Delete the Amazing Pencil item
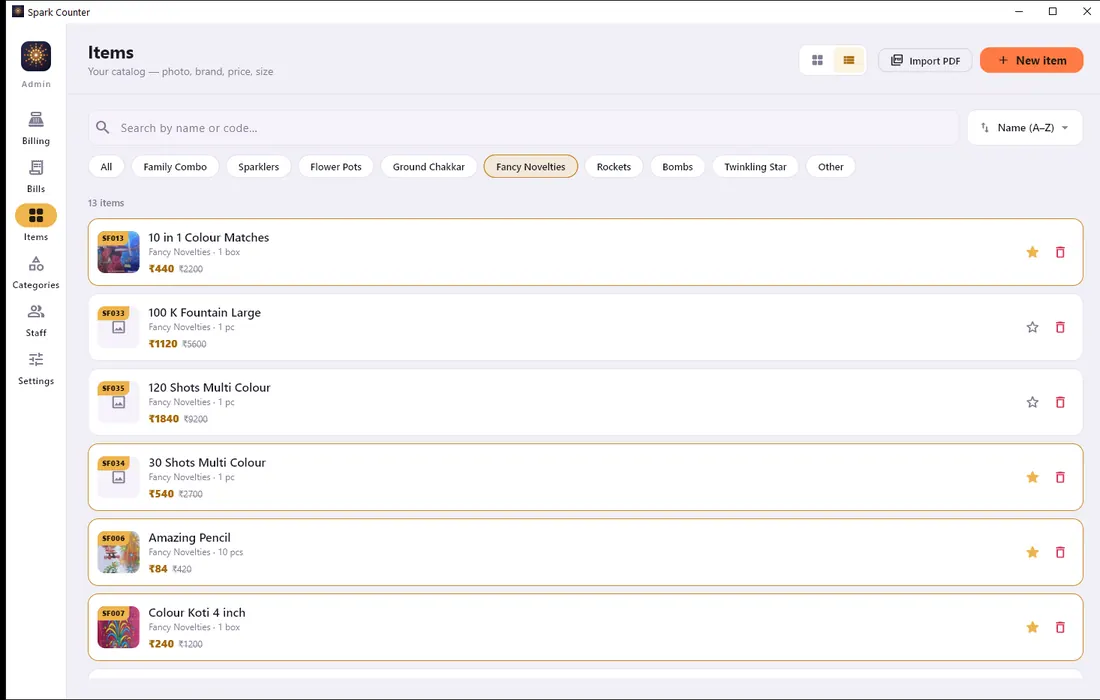Viewport: 1100px width, 700px height. [1060, 552]
